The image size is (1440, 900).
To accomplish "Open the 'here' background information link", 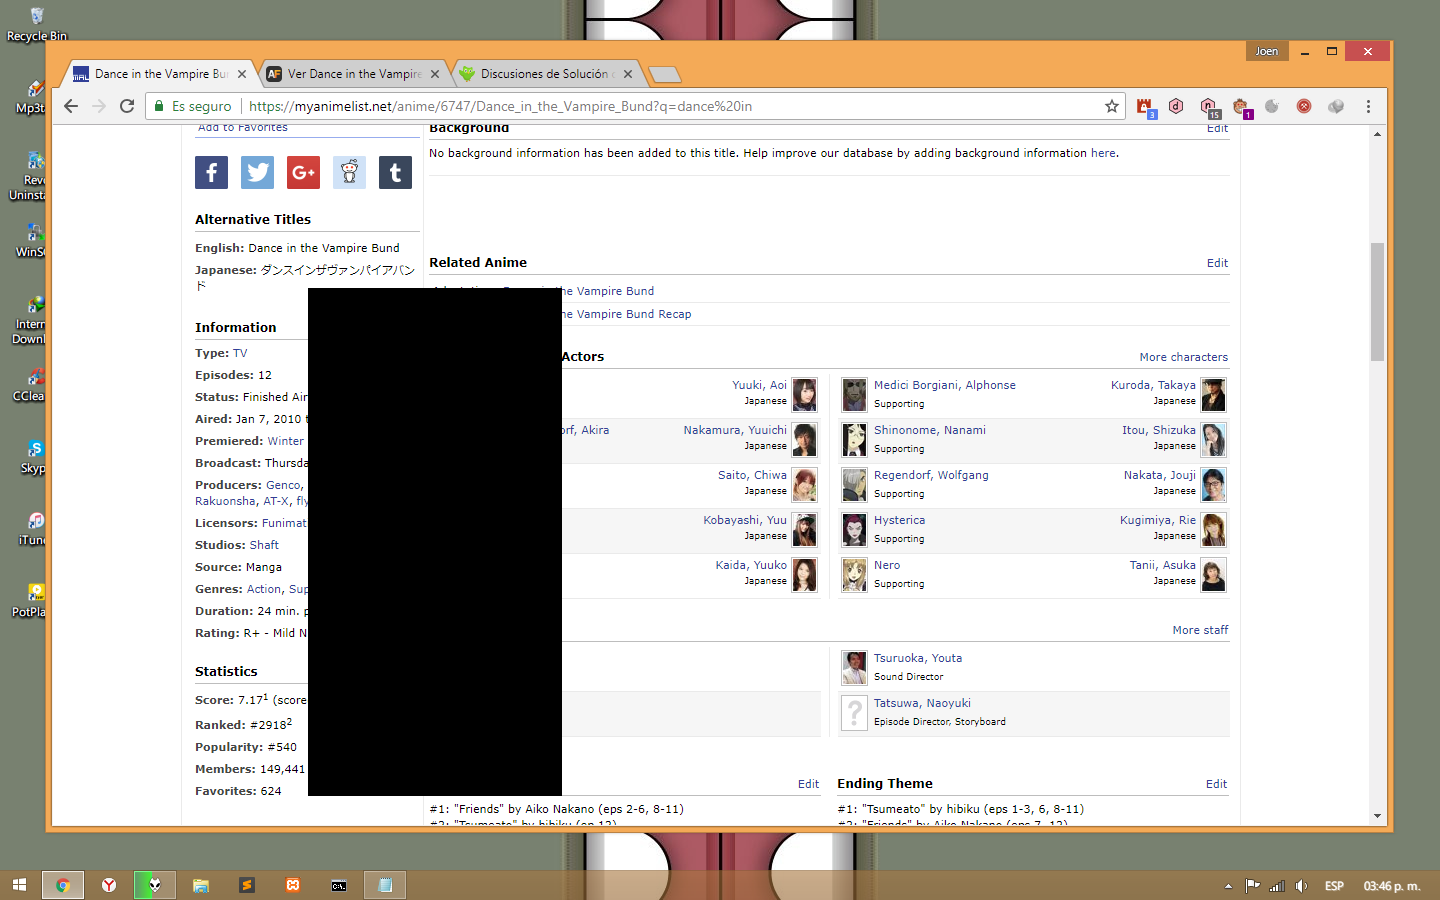I will tap(1103, 153).
